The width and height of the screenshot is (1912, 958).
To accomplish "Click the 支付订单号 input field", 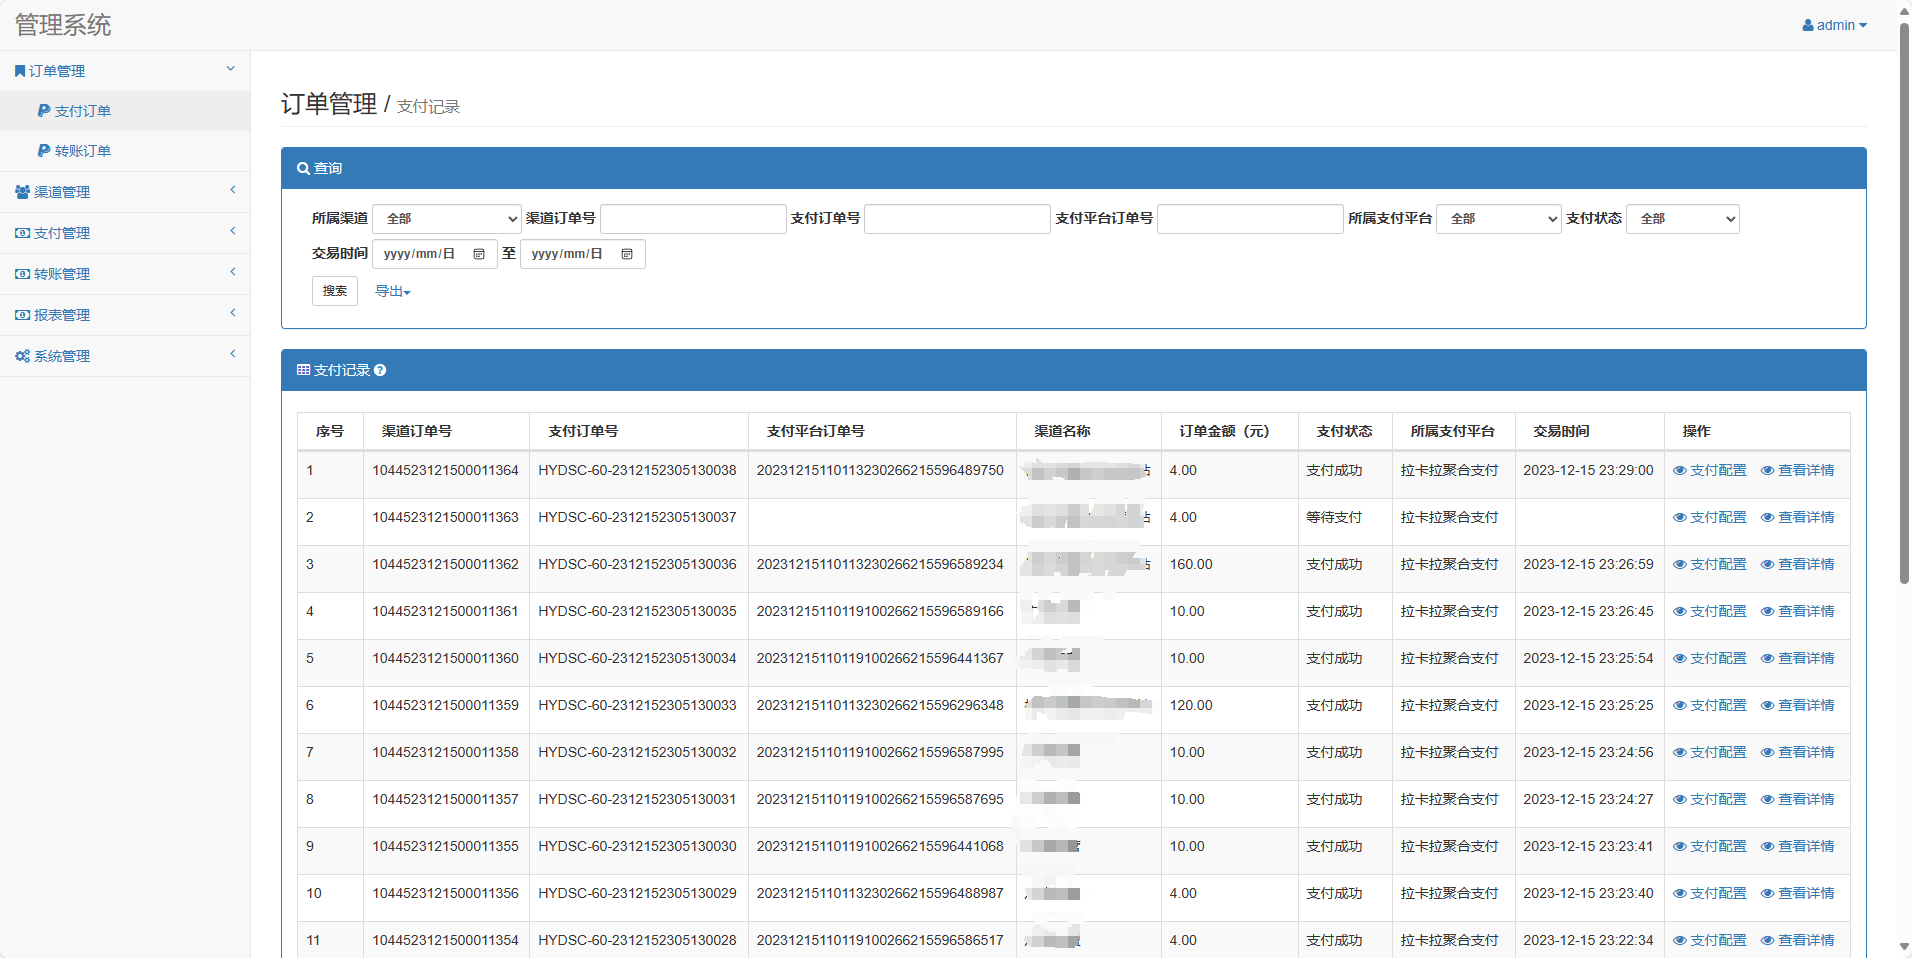I will pyautogui.click(x=957, y=219).
